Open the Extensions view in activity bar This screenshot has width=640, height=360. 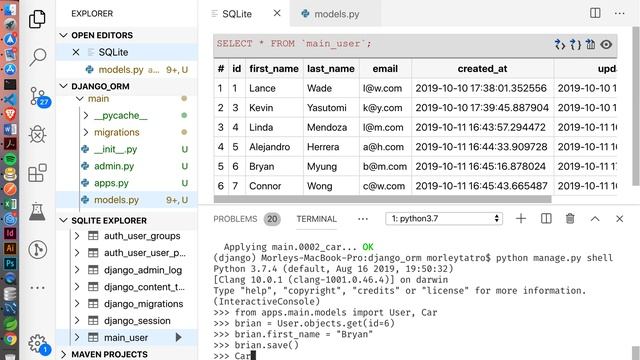(x=37, y=173)
